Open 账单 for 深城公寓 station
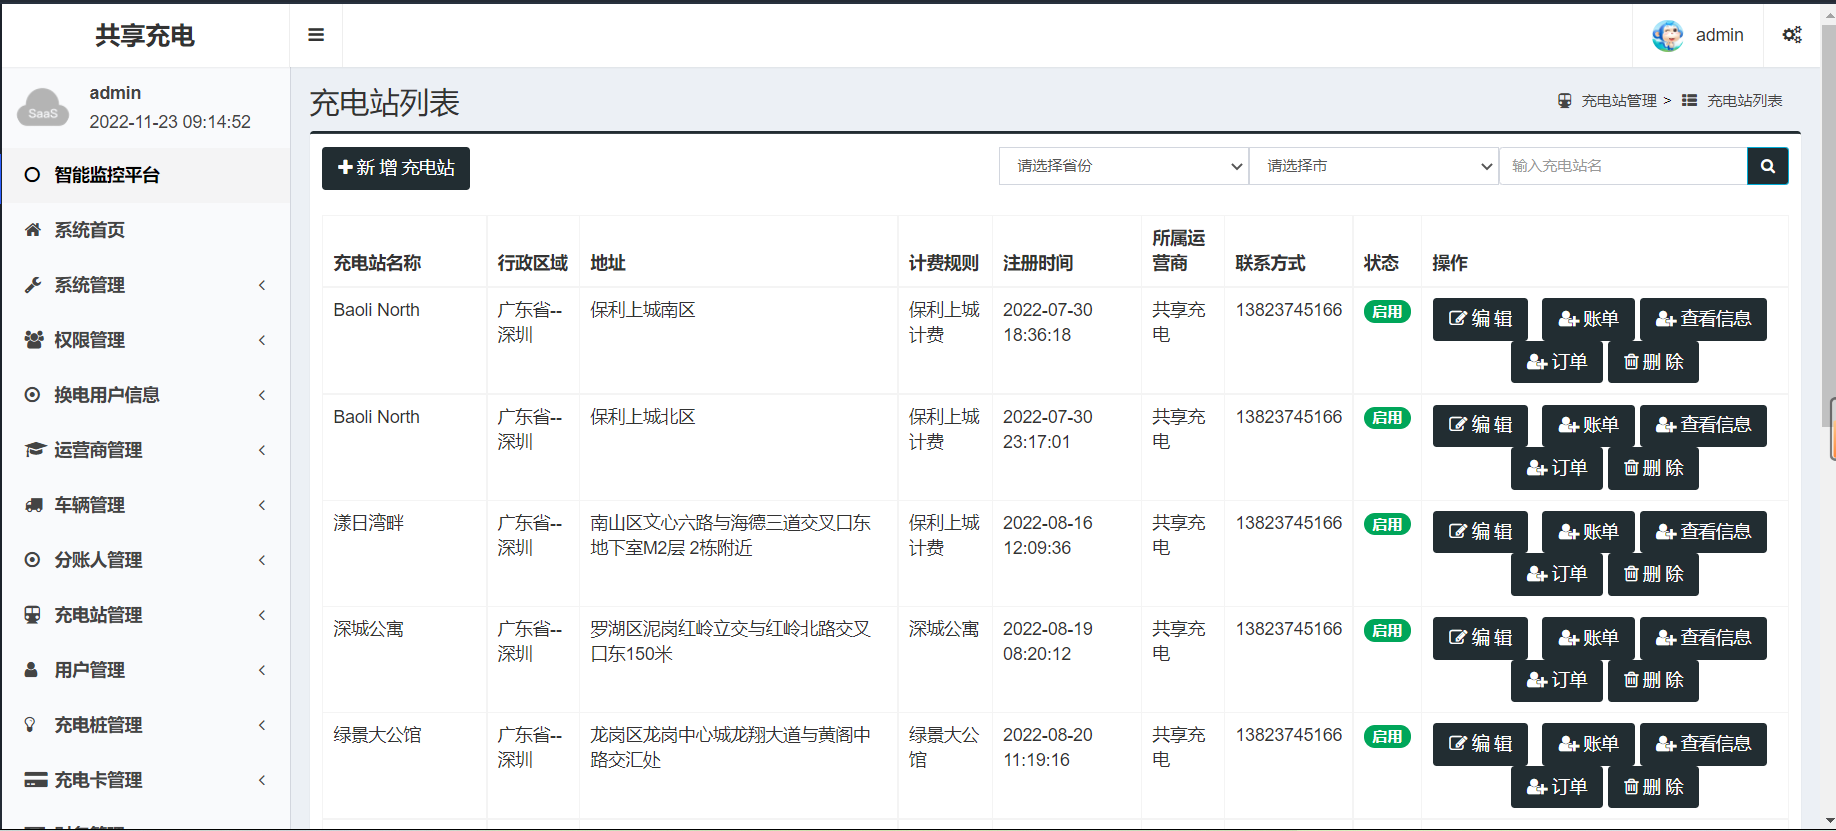The height and width of the screenshot is (831, 1836). 1588,638
